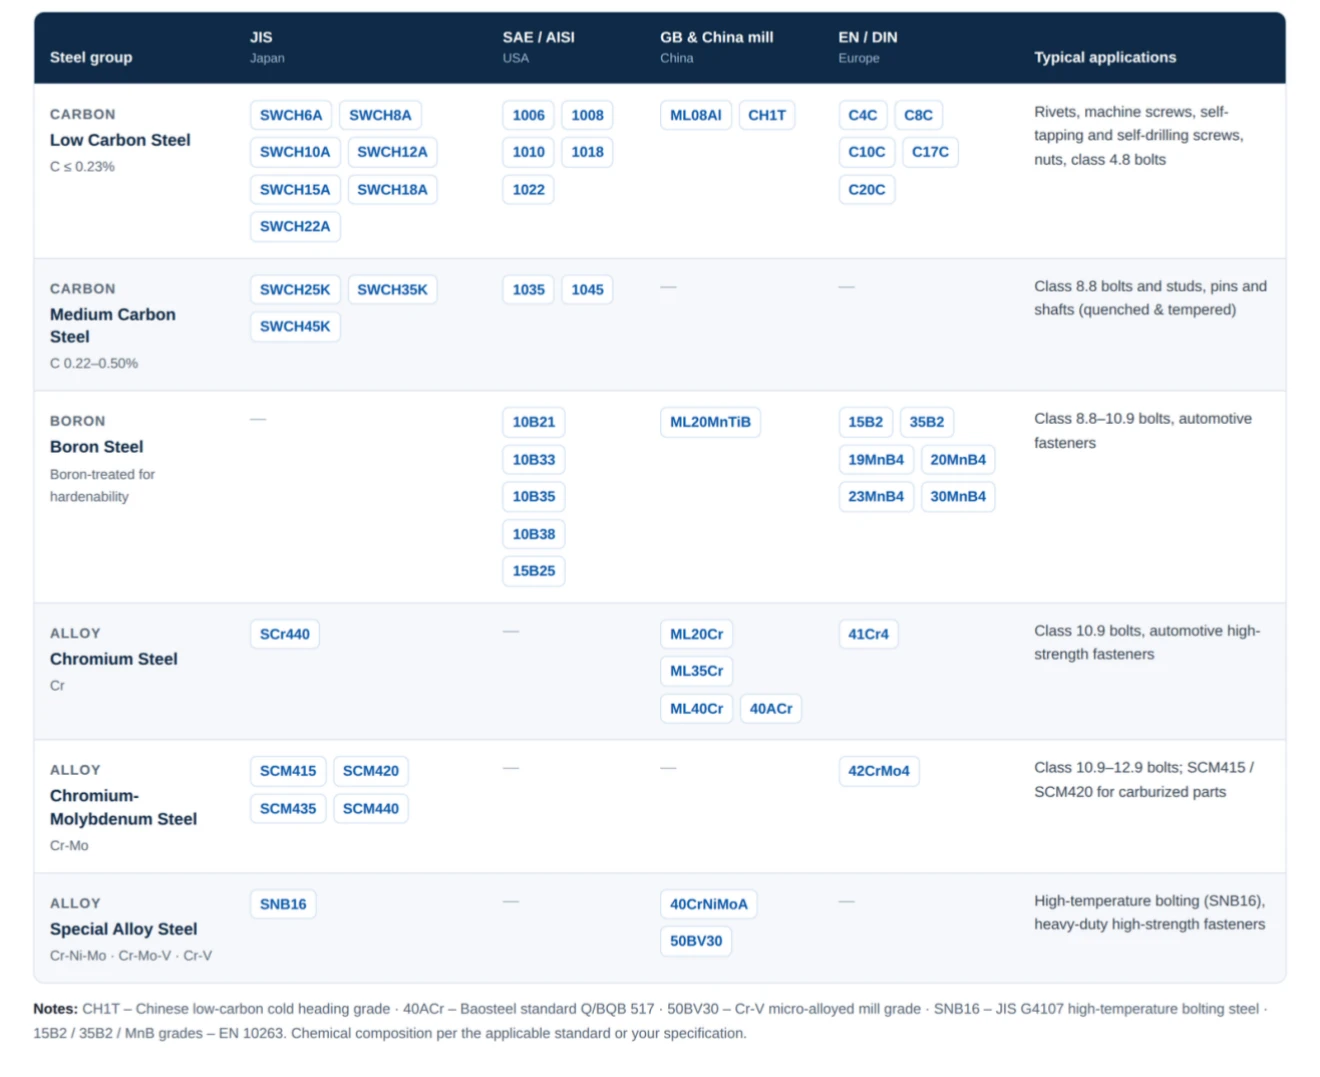Select the 41Cr4 grade chip
Image resolution: width=1320 pixels, height=1077 pixels.
tap(868, 635)
